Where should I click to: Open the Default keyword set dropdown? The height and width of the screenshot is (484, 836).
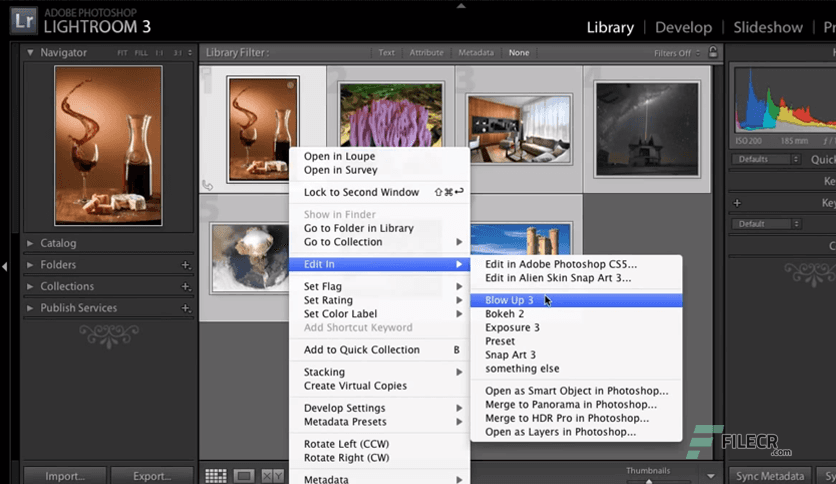pos(766,224)
